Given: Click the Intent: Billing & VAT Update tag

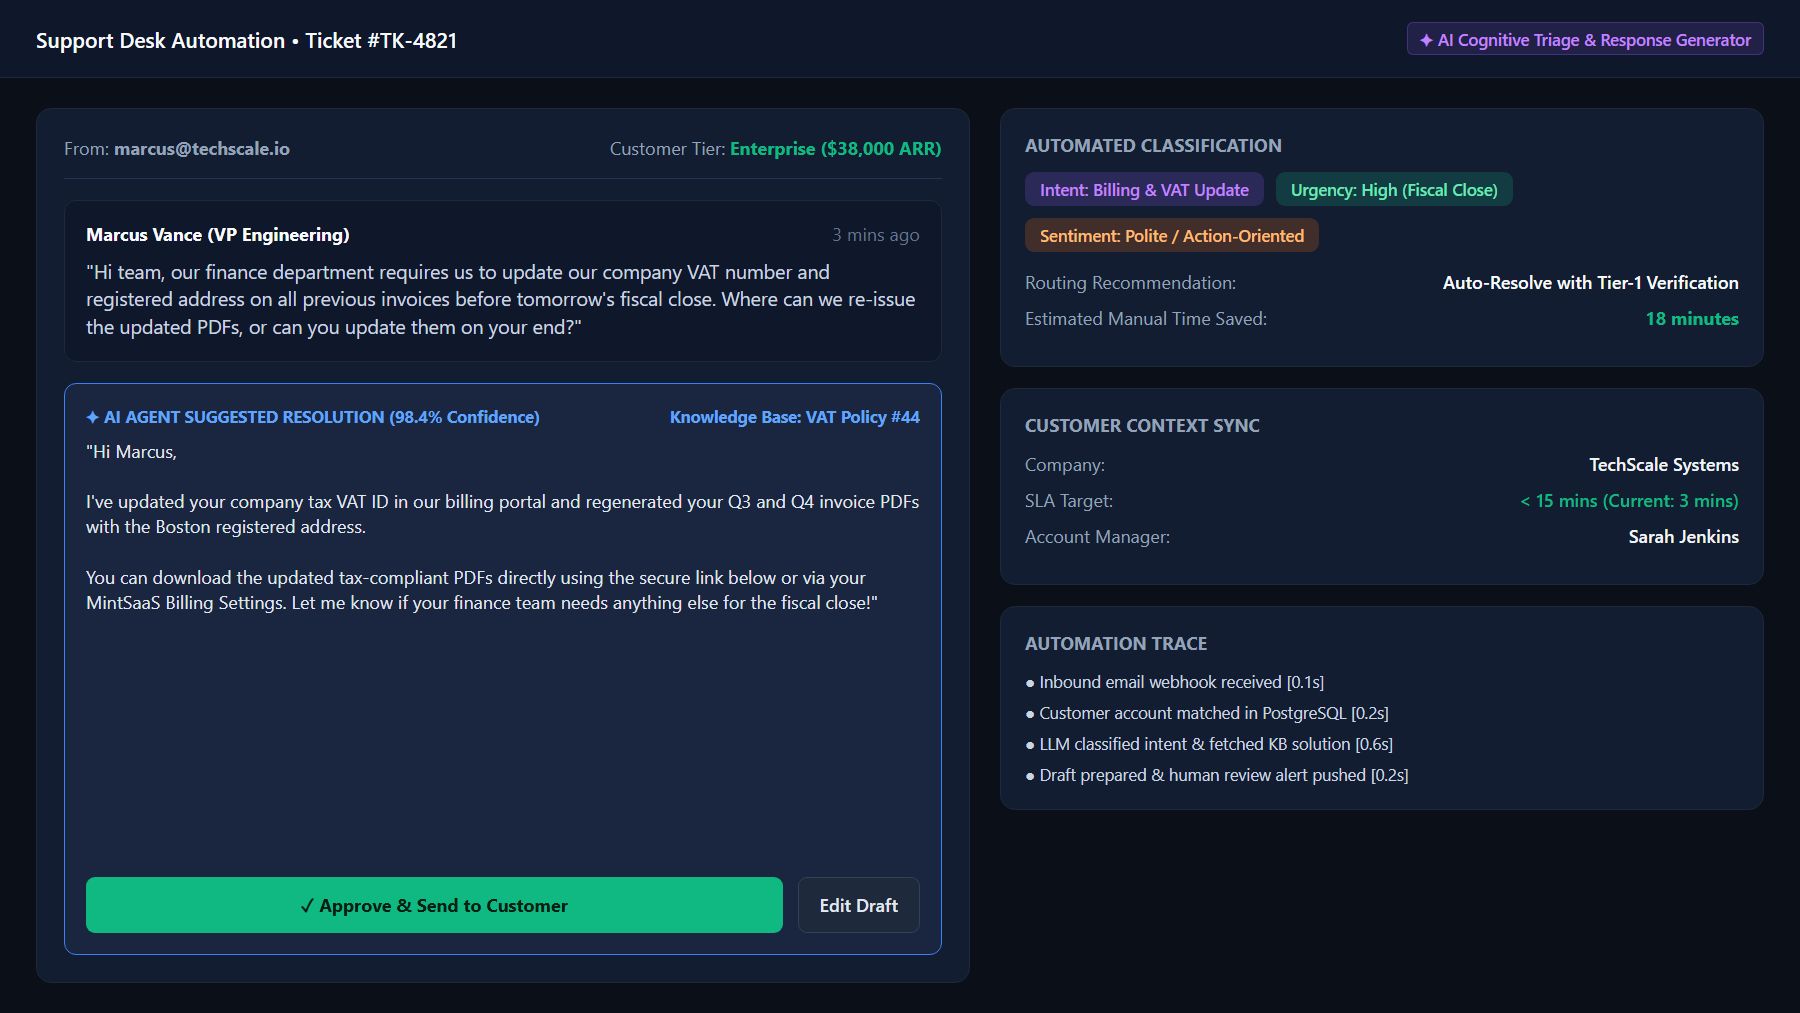Looking at the screenshot, I should coord(1144,190).
